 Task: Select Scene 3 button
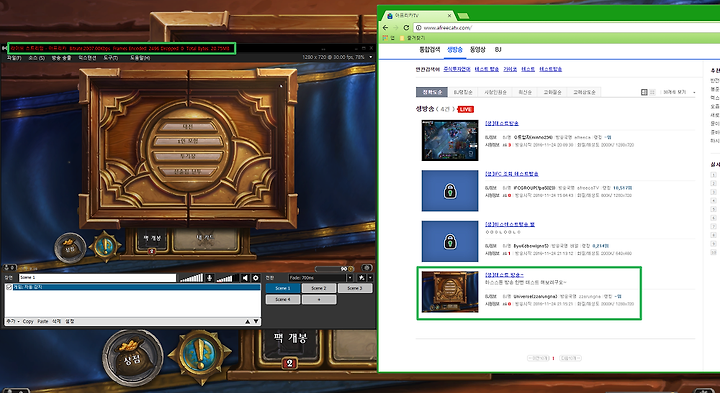355,288
